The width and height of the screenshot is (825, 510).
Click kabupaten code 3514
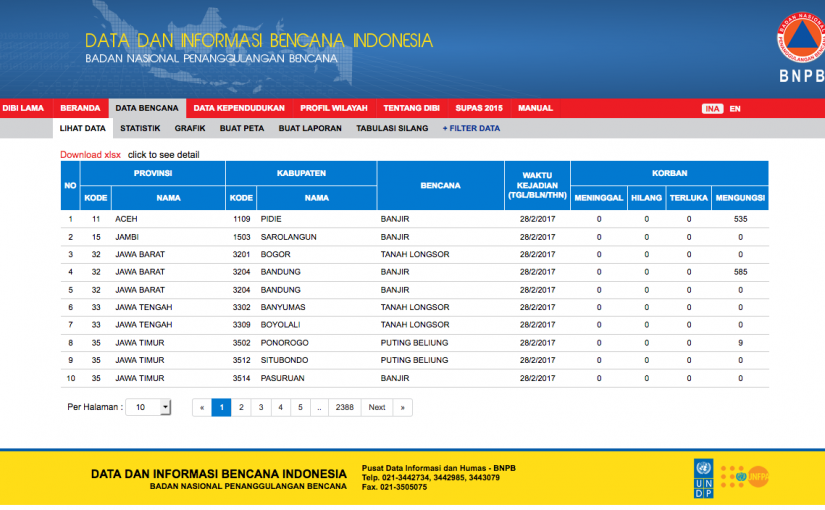(242, 378)
